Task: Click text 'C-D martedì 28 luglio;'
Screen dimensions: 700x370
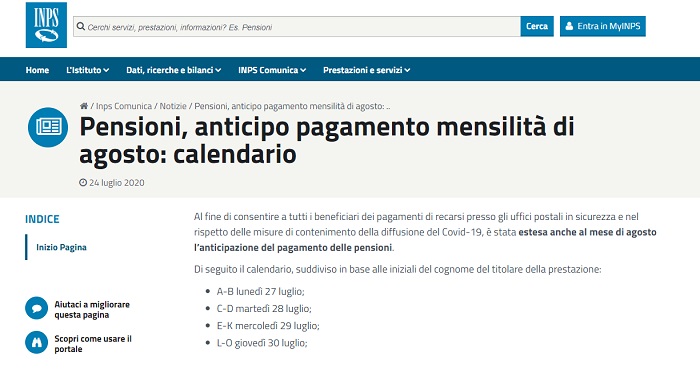Action: click(264, 309)
